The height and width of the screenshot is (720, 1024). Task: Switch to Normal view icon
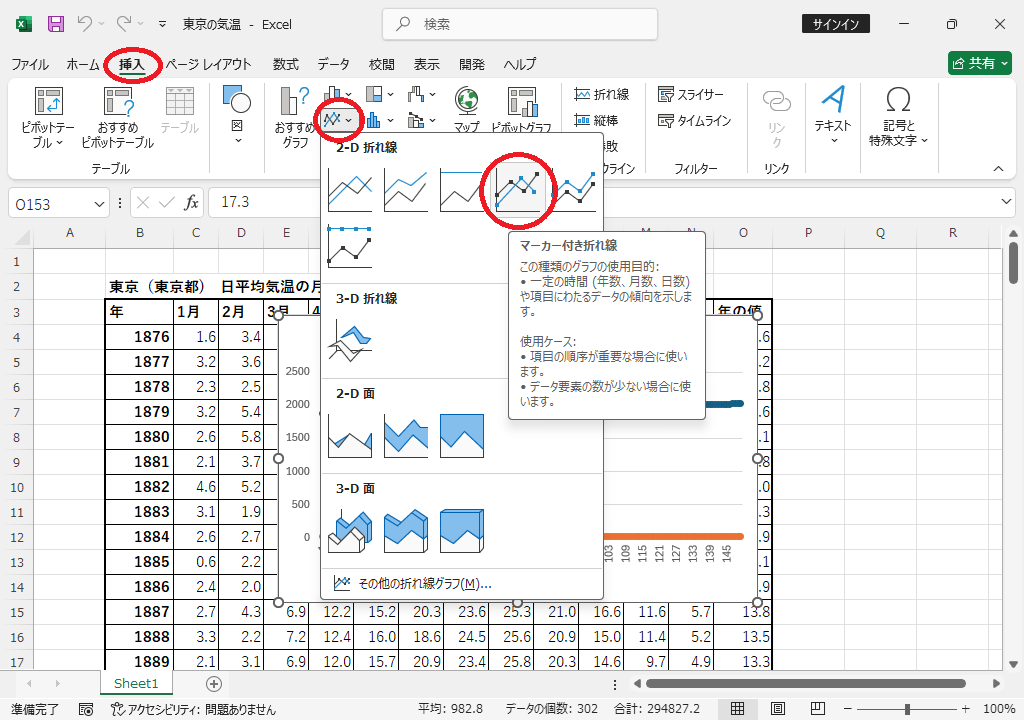pos(737,709)
